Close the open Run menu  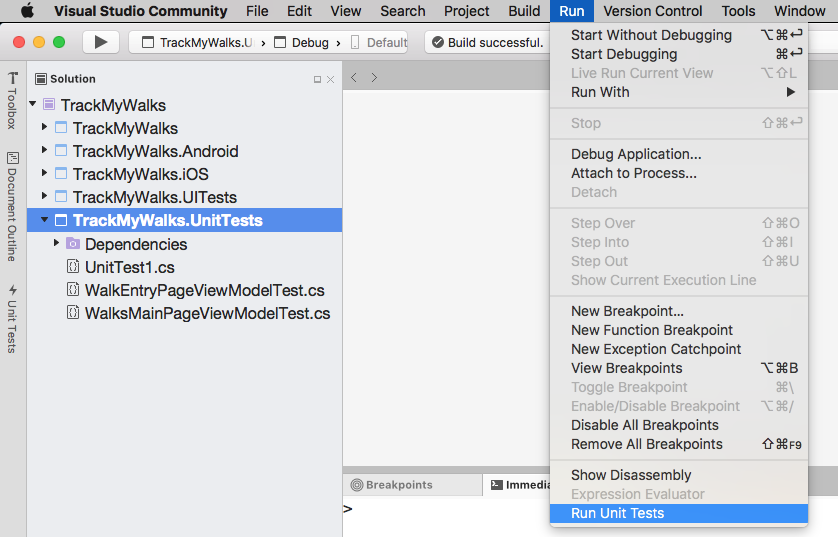572,11
